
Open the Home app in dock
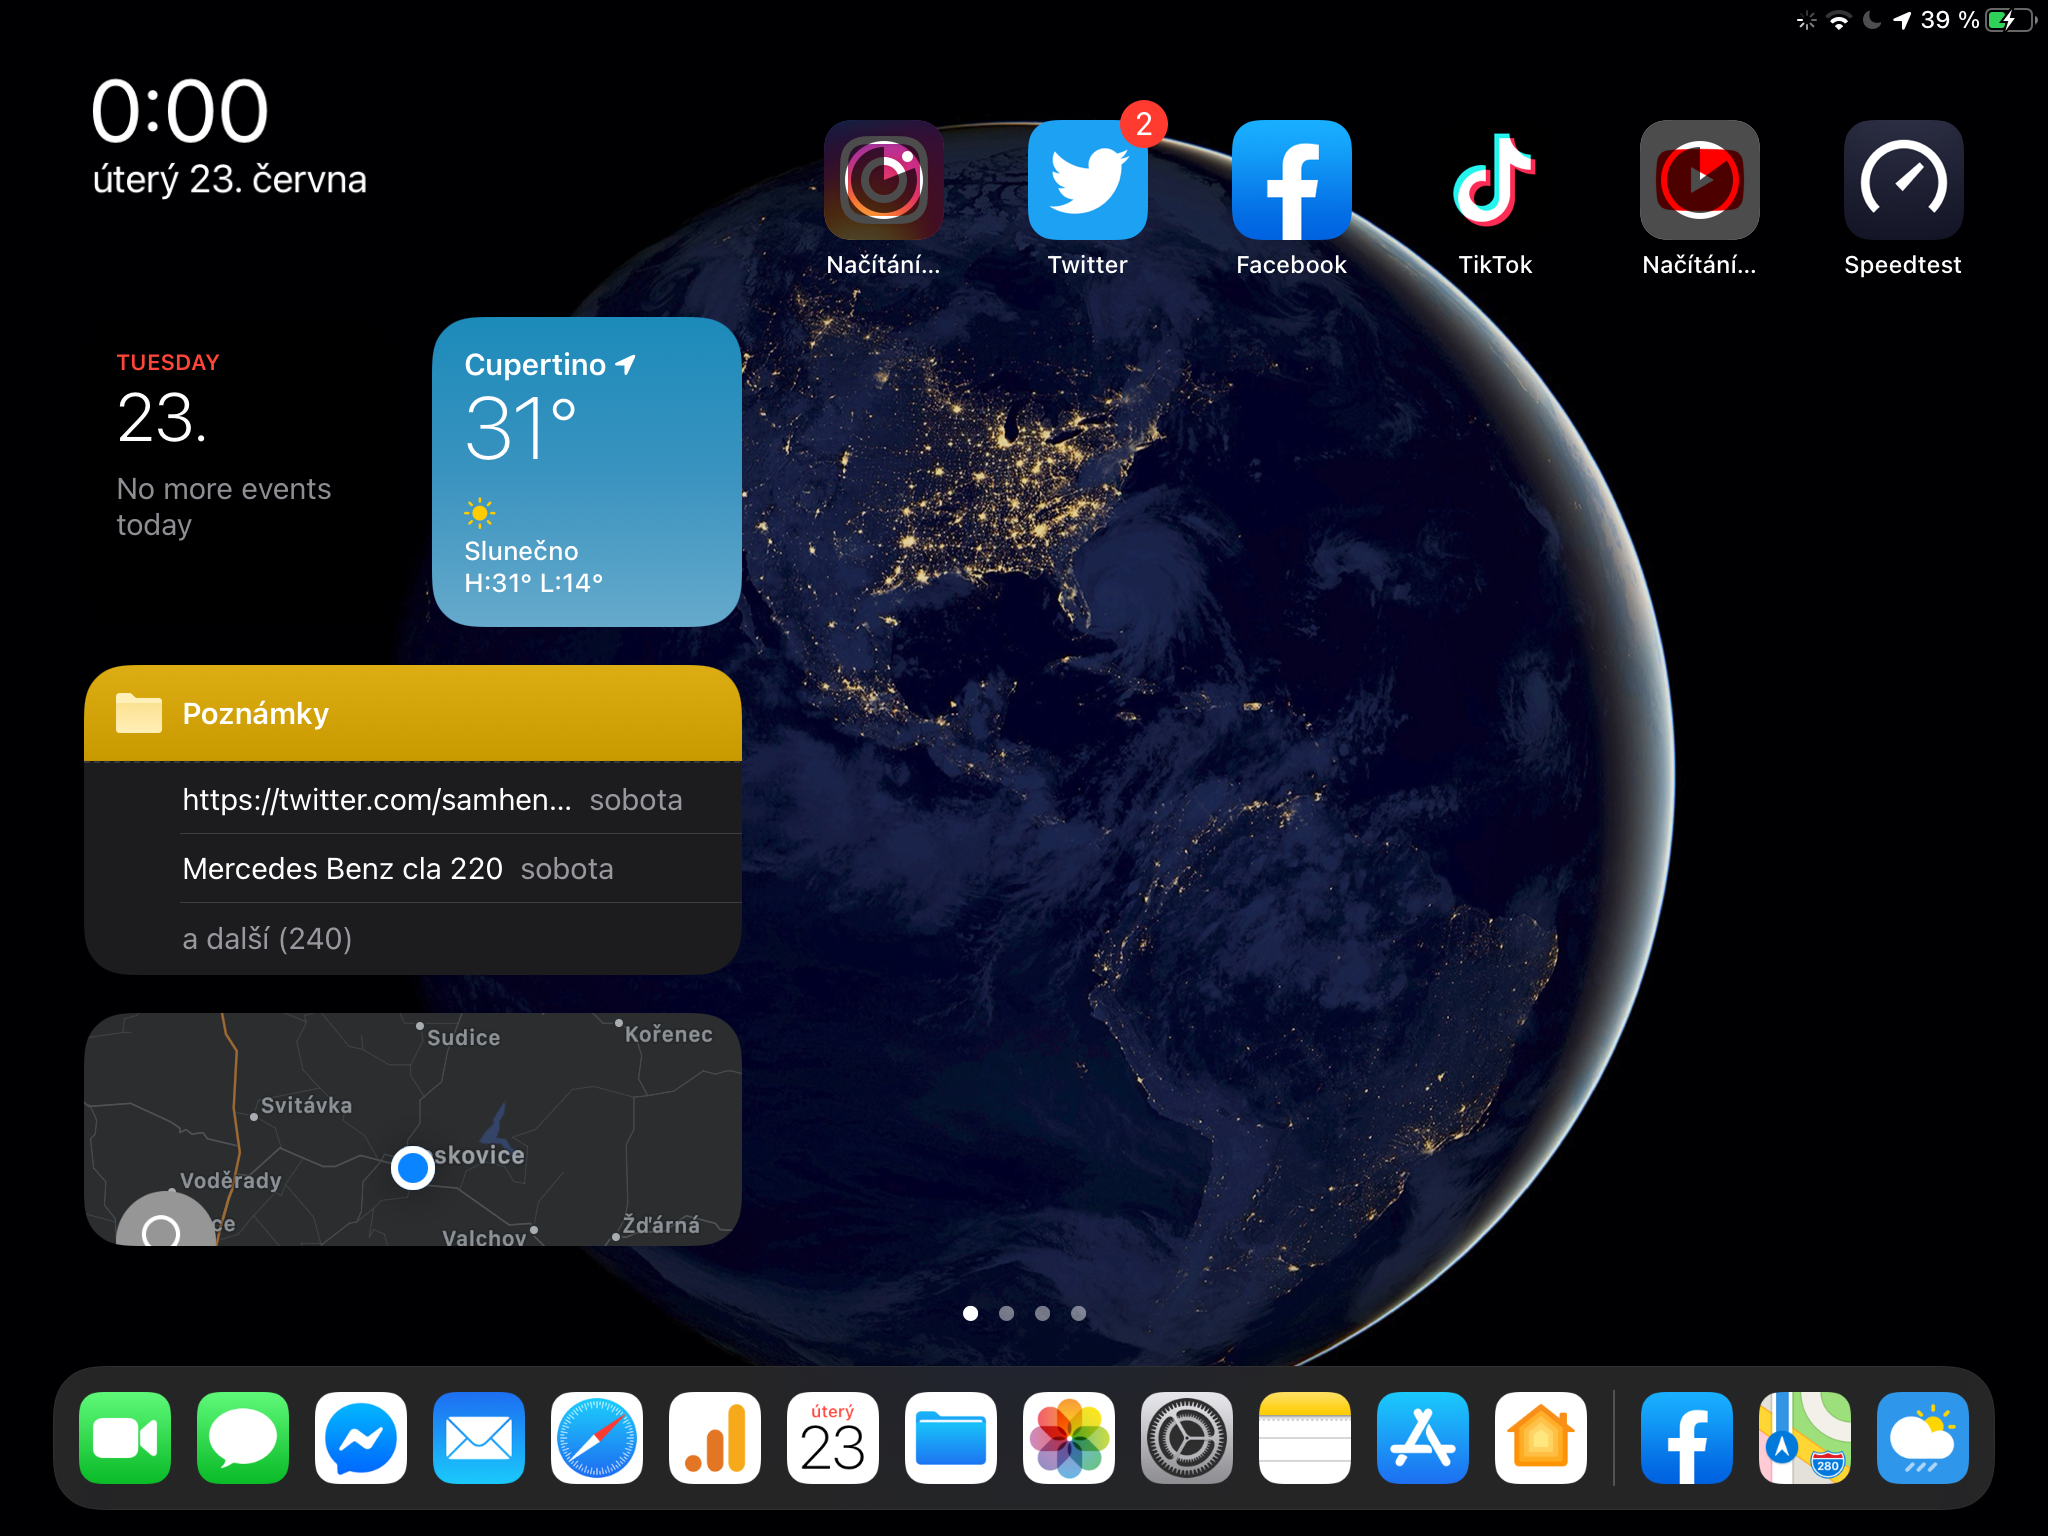[1540, 1437]
